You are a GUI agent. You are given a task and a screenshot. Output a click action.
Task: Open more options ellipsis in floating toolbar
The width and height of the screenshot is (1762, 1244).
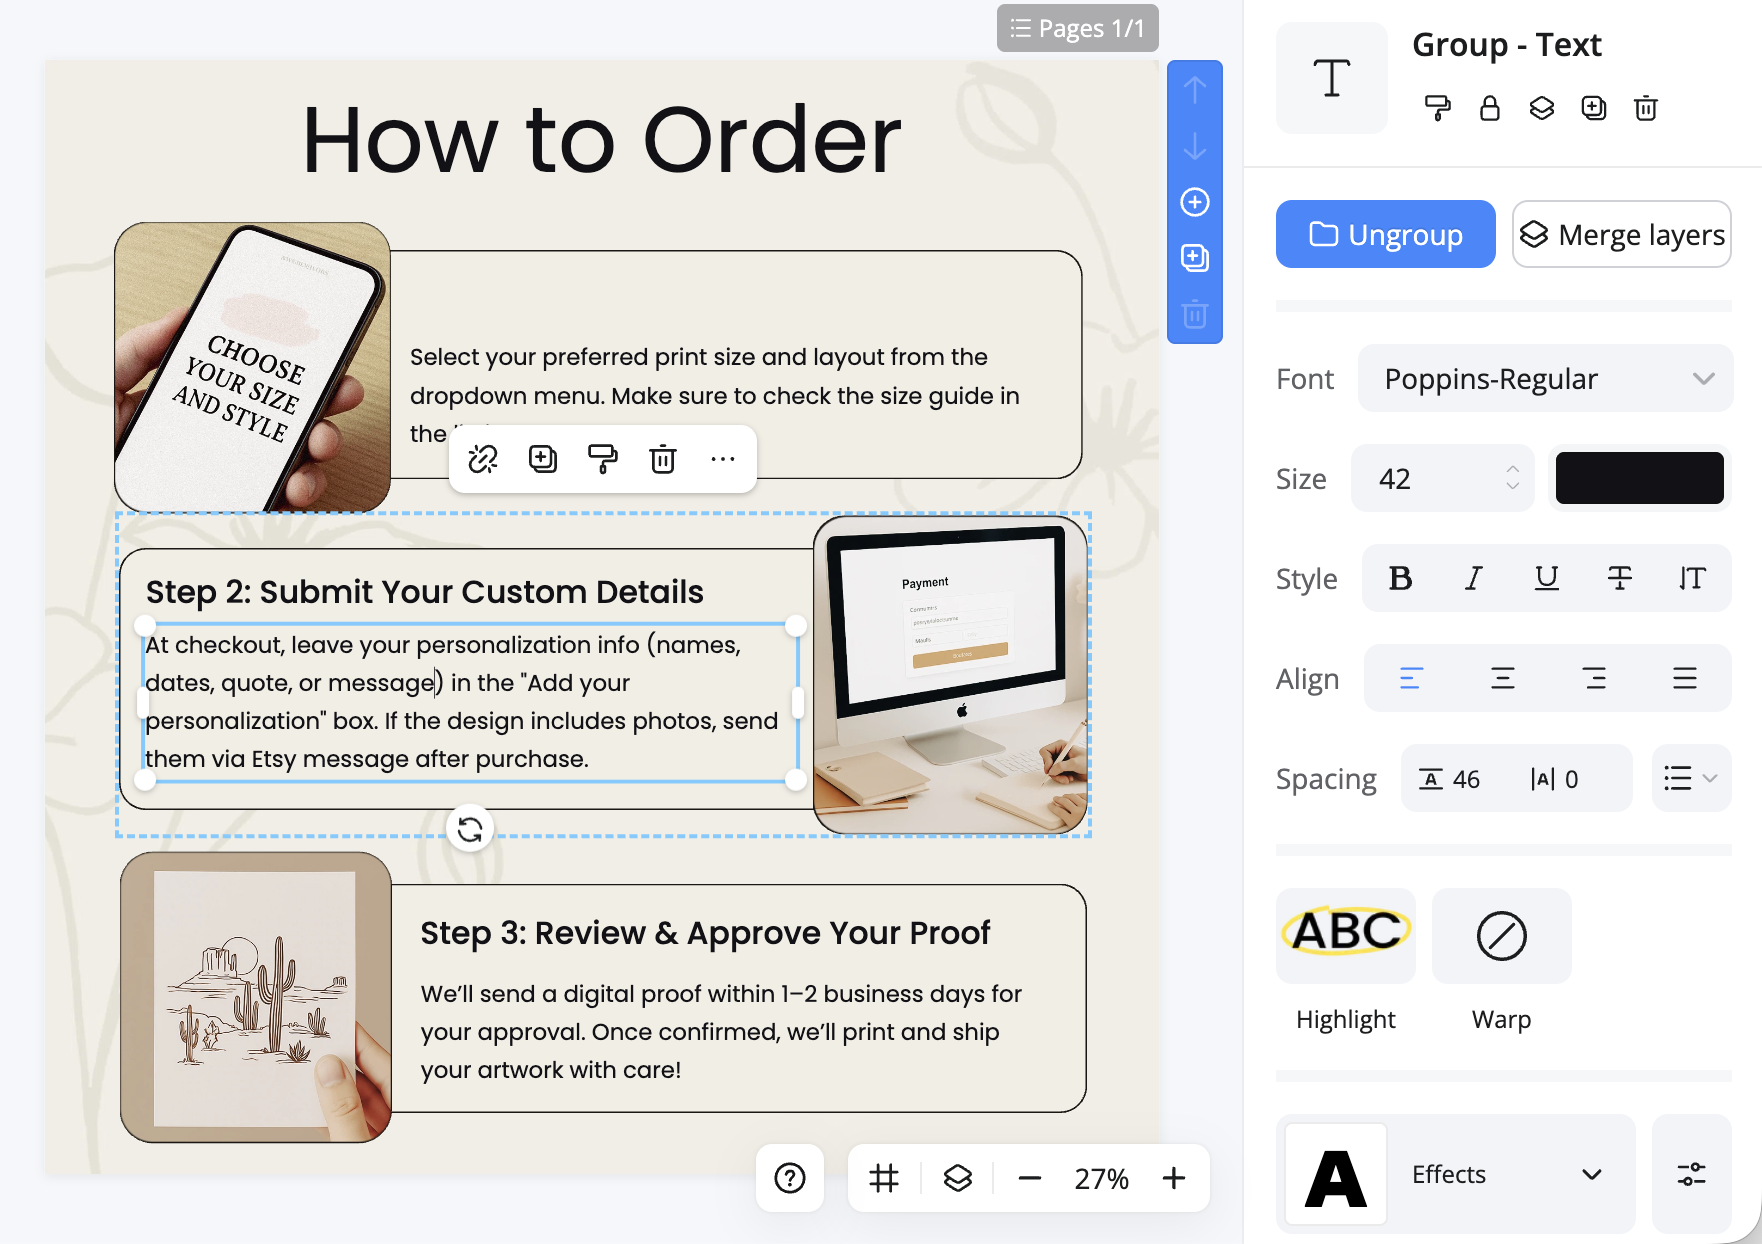pyautogui.click(x=723, y=459)
